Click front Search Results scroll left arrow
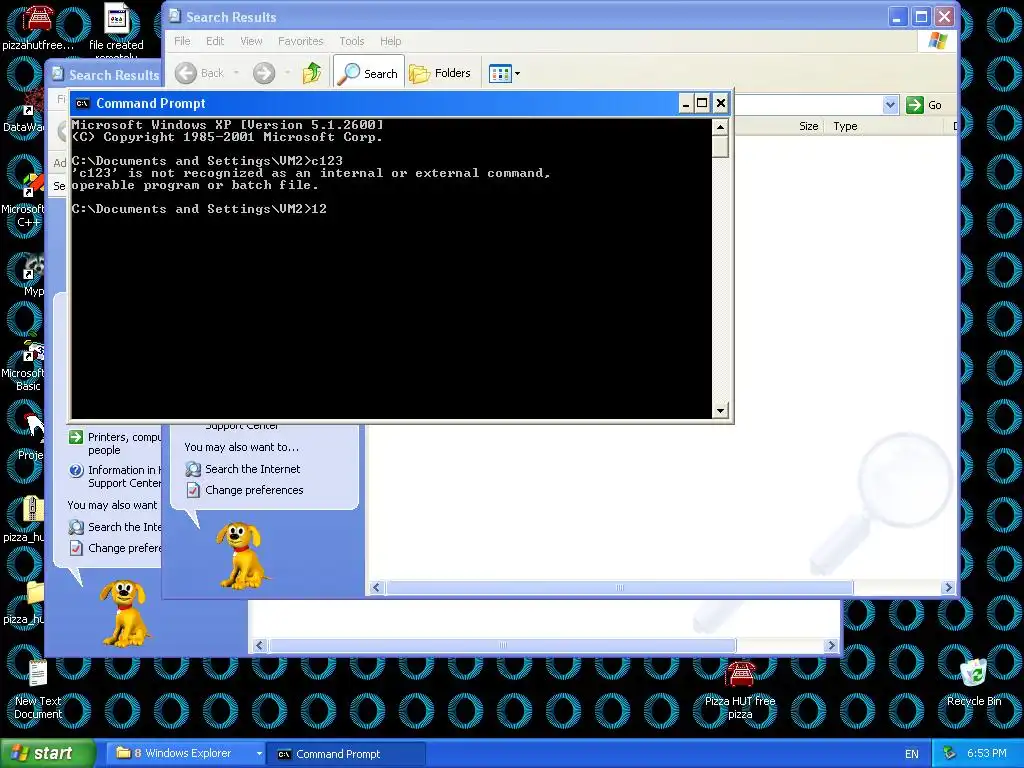 376,588
